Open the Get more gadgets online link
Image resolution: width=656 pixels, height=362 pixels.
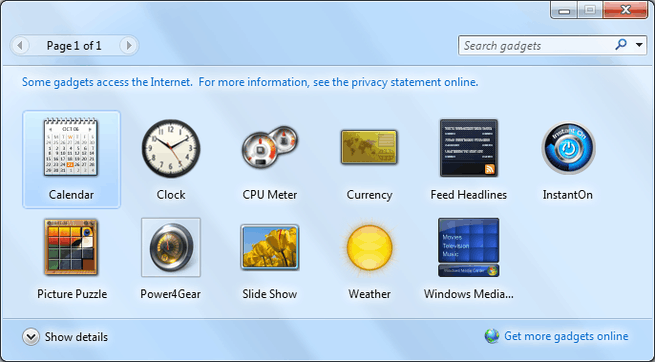point(566,336)
